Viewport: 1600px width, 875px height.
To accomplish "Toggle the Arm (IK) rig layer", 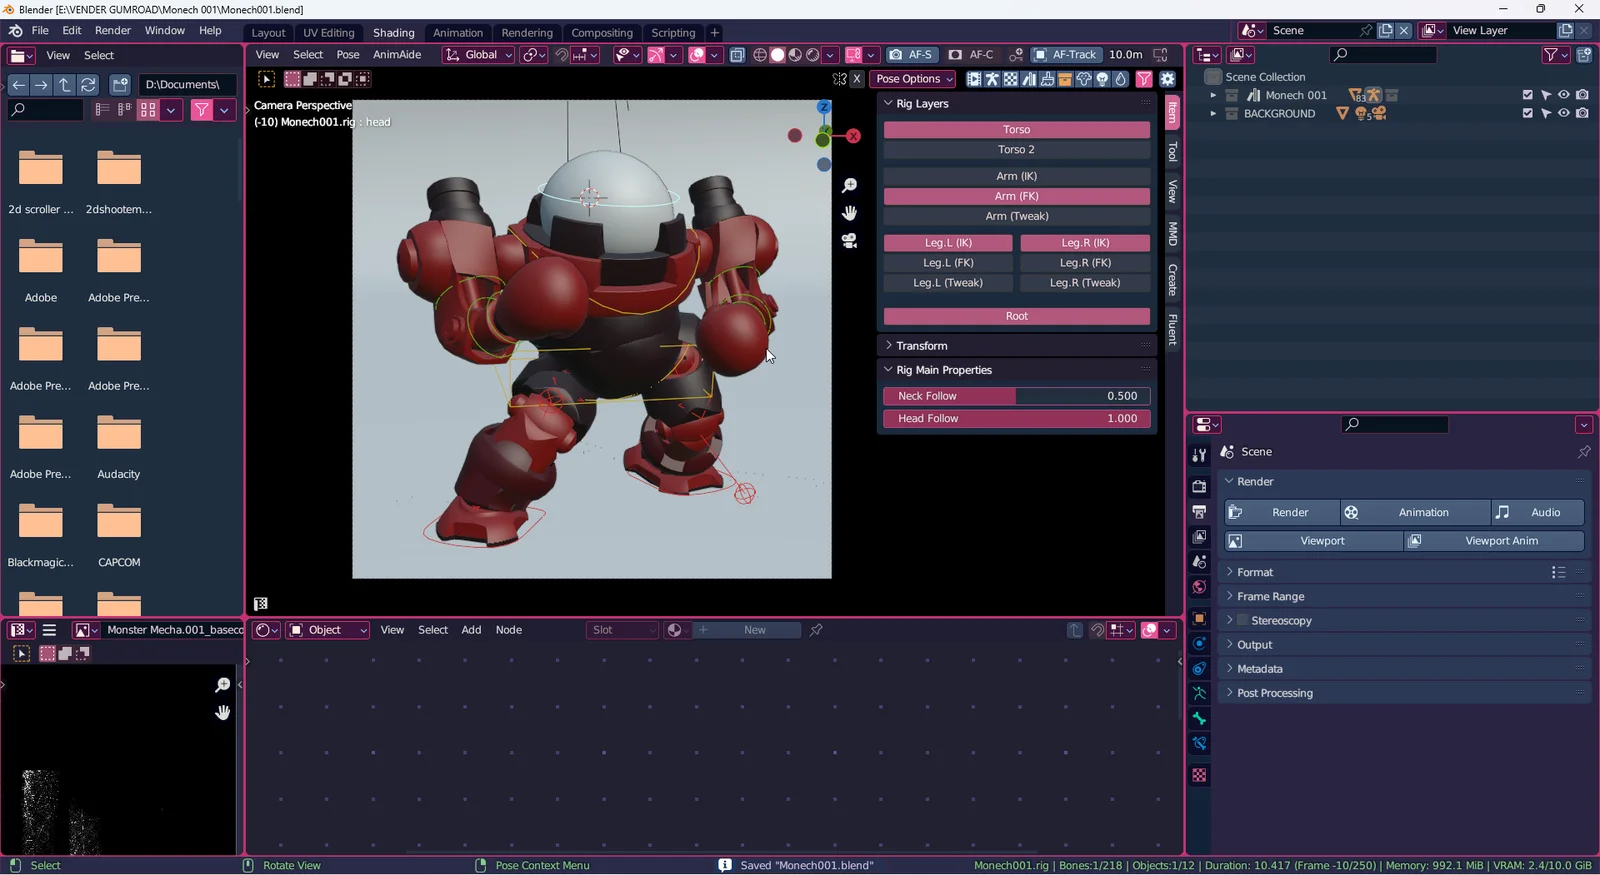I will [x=1016, y=176].
